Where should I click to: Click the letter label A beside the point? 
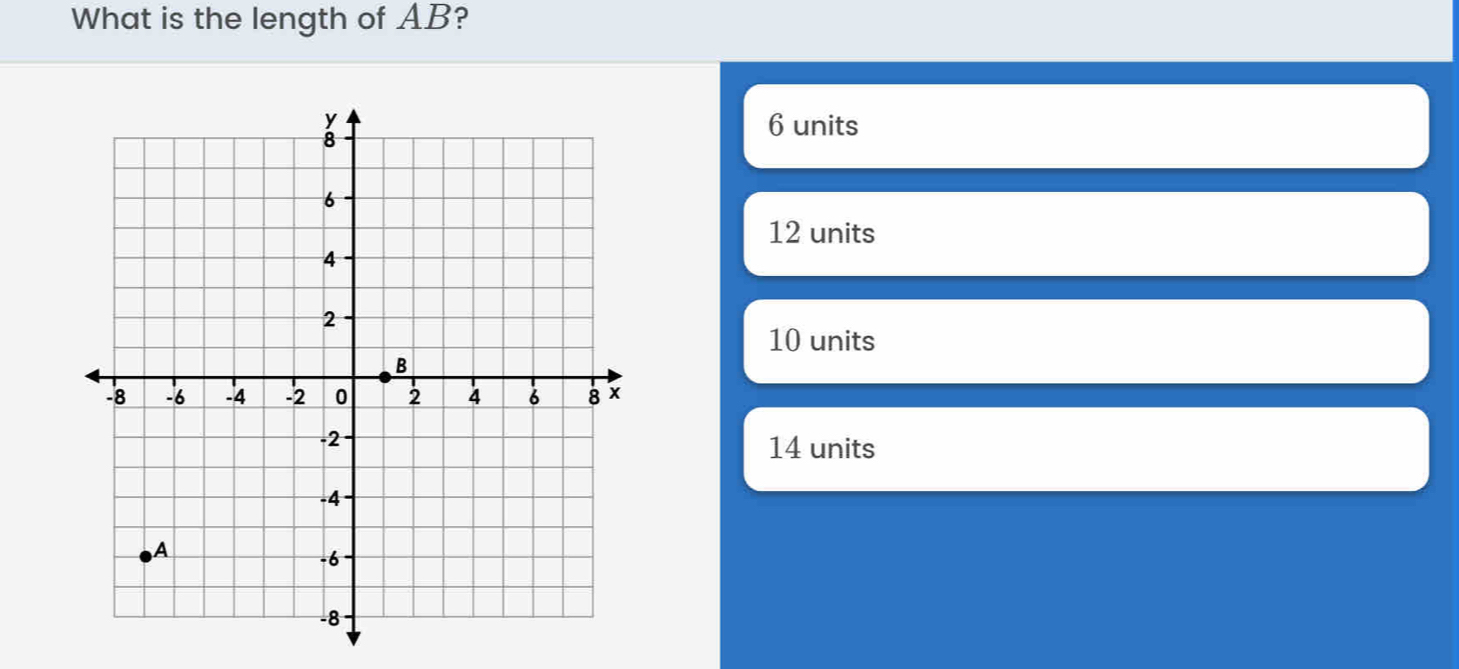pos(161,547)
